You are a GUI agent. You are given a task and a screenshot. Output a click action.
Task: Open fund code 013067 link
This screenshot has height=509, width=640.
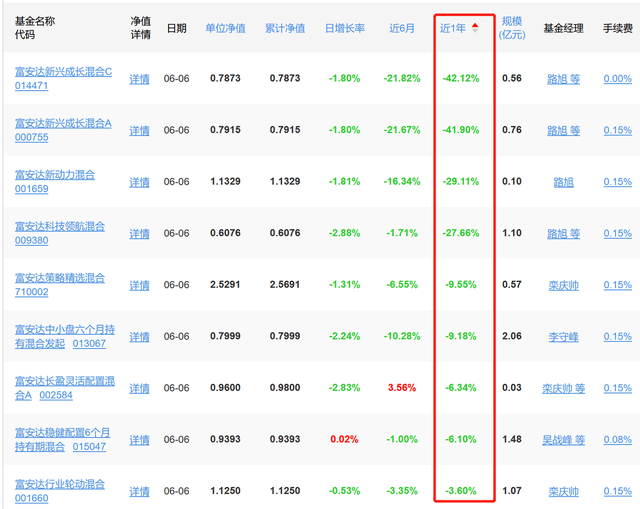(x=89, y=343)
